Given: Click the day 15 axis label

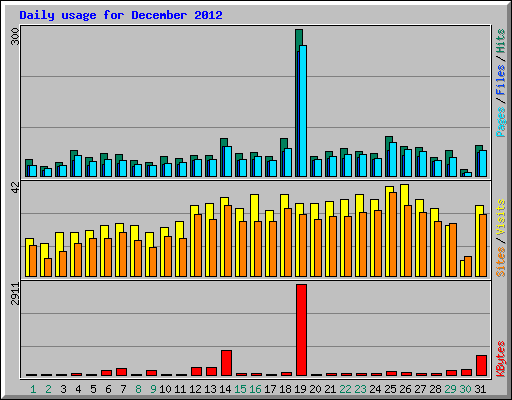Looking at the screenshot, I should click(x=240, y=389).
